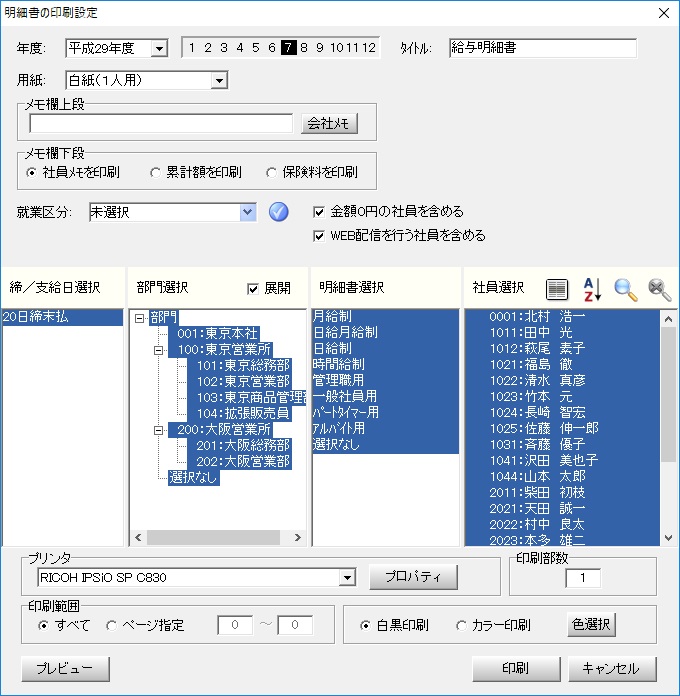Click the clear search icon with X

(660, 290)
